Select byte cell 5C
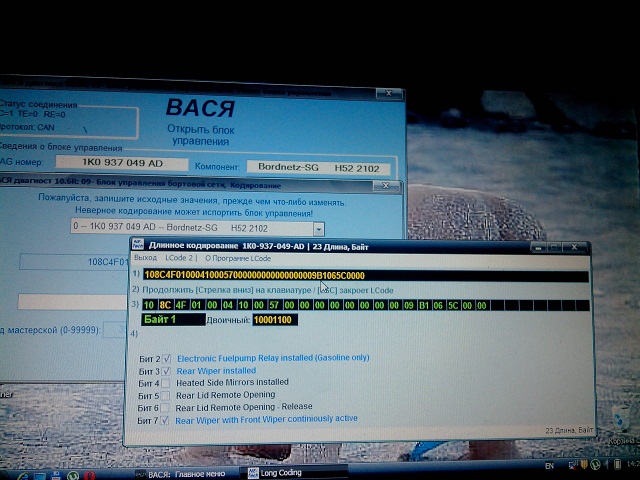The height and width of the screenshot is (480, 640). pyautogui.click(x=453, y=305)
